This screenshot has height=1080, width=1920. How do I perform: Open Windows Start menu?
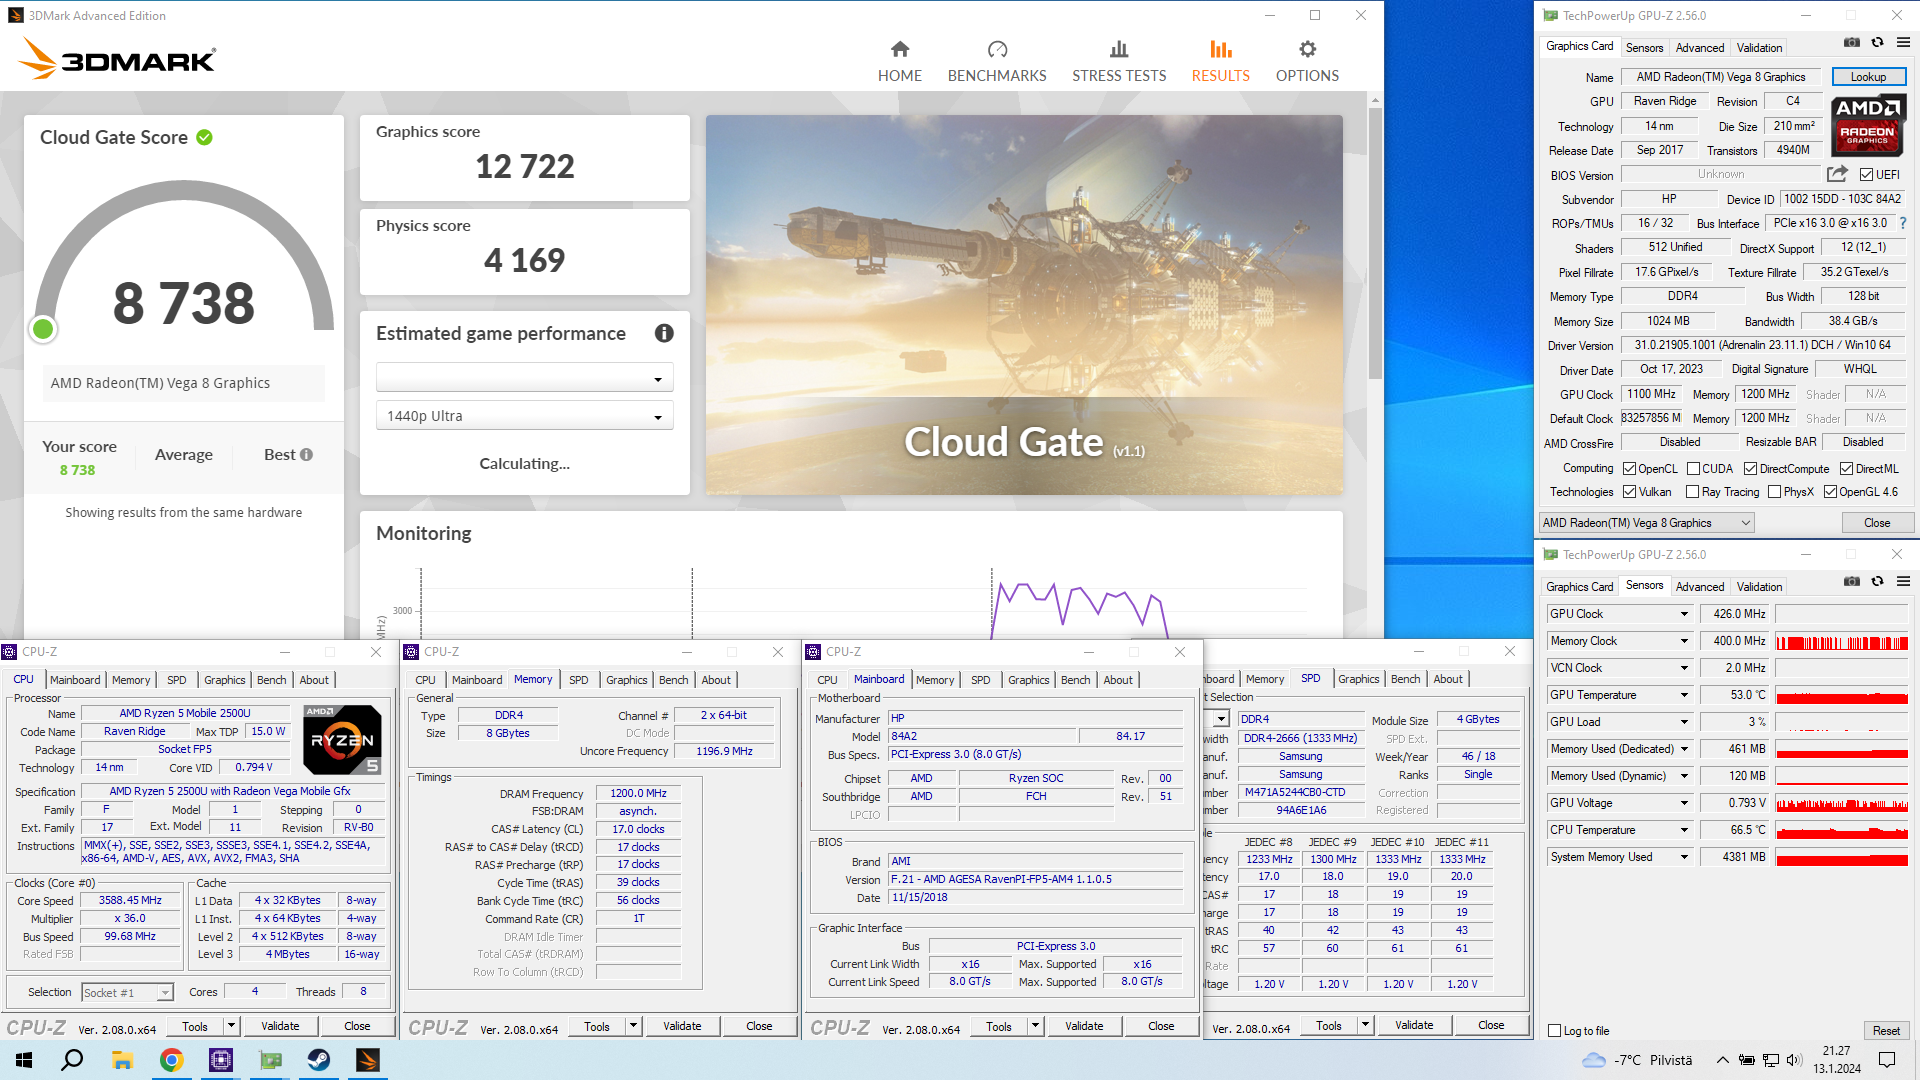tap(24, 1060)
